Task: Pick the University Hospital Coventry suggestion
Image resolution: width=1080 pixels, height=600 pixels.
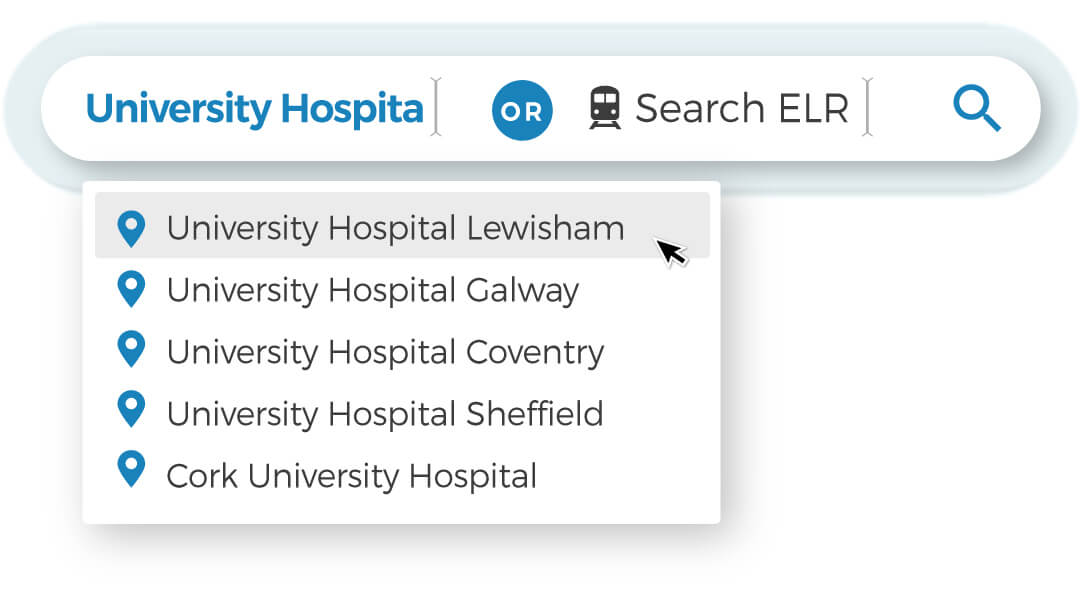Action: click(x=385, y=352)
